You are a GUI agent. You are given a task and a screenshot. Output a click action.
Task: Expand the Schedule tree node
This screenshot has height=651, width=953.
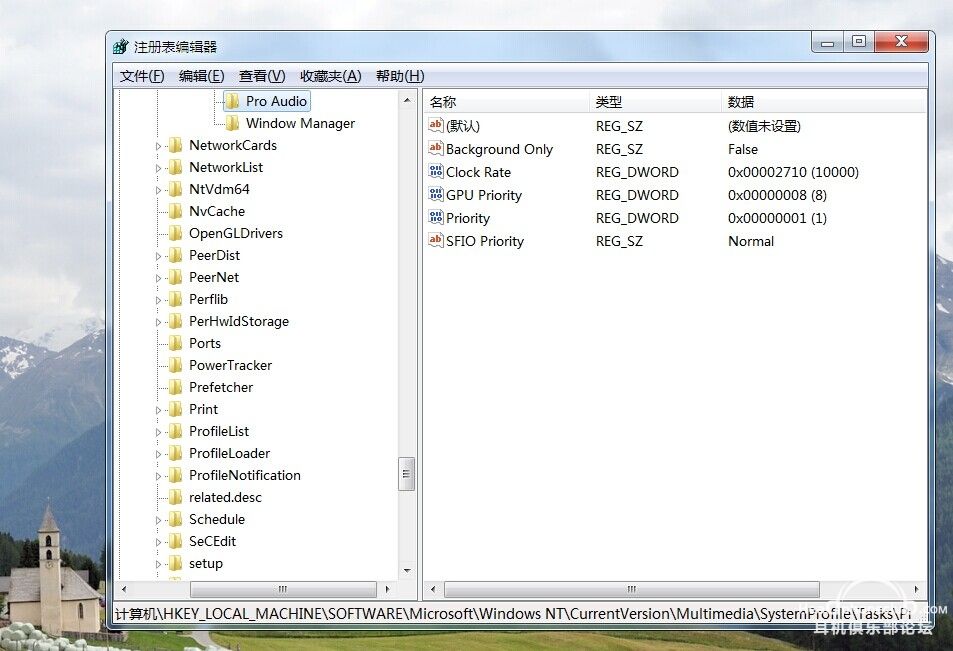pos(158,520)
